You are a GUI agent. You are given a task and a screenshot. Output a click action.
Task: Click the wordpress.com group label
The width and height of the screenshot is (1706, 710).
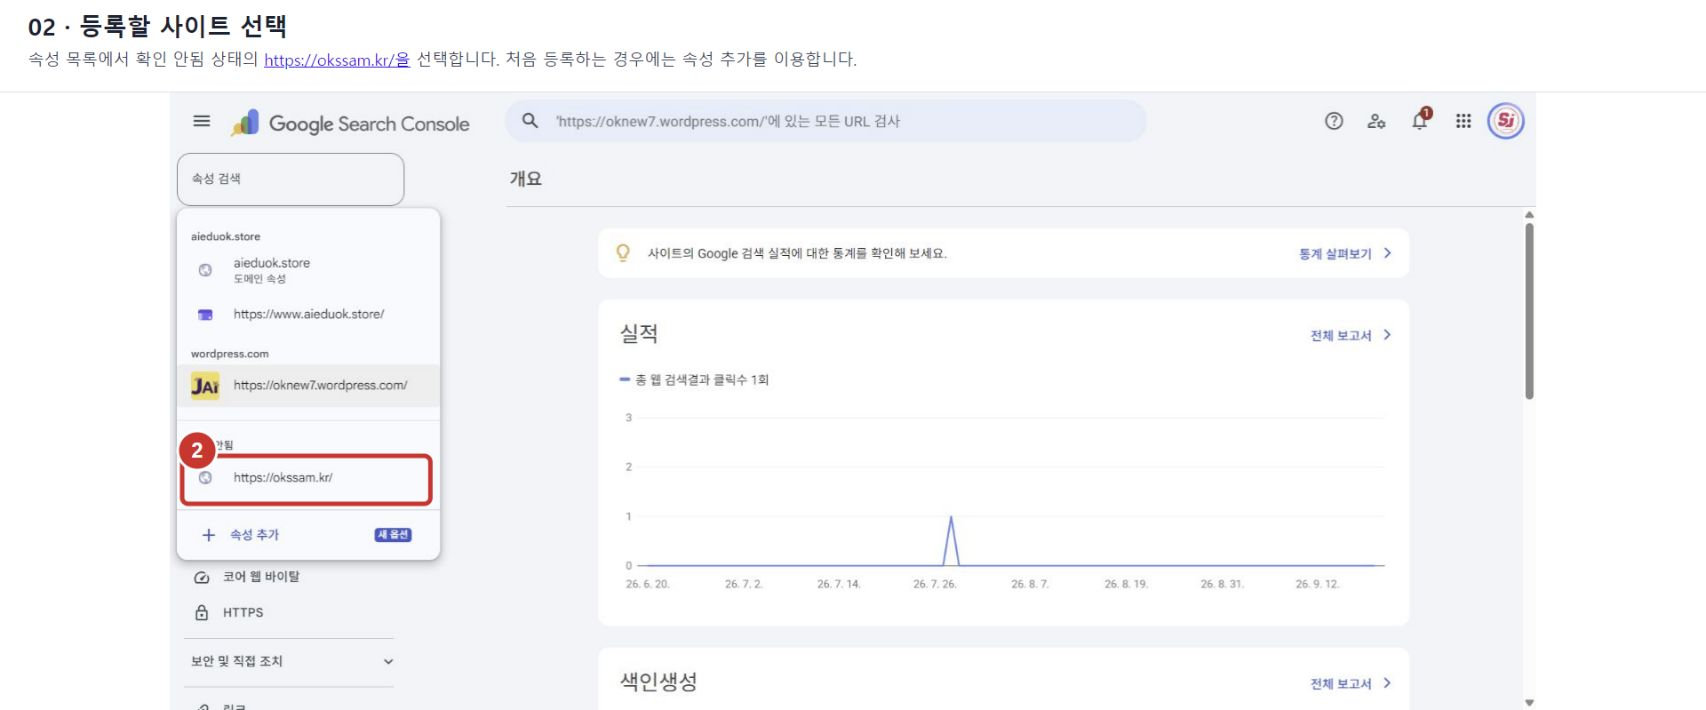click(230, 354)
